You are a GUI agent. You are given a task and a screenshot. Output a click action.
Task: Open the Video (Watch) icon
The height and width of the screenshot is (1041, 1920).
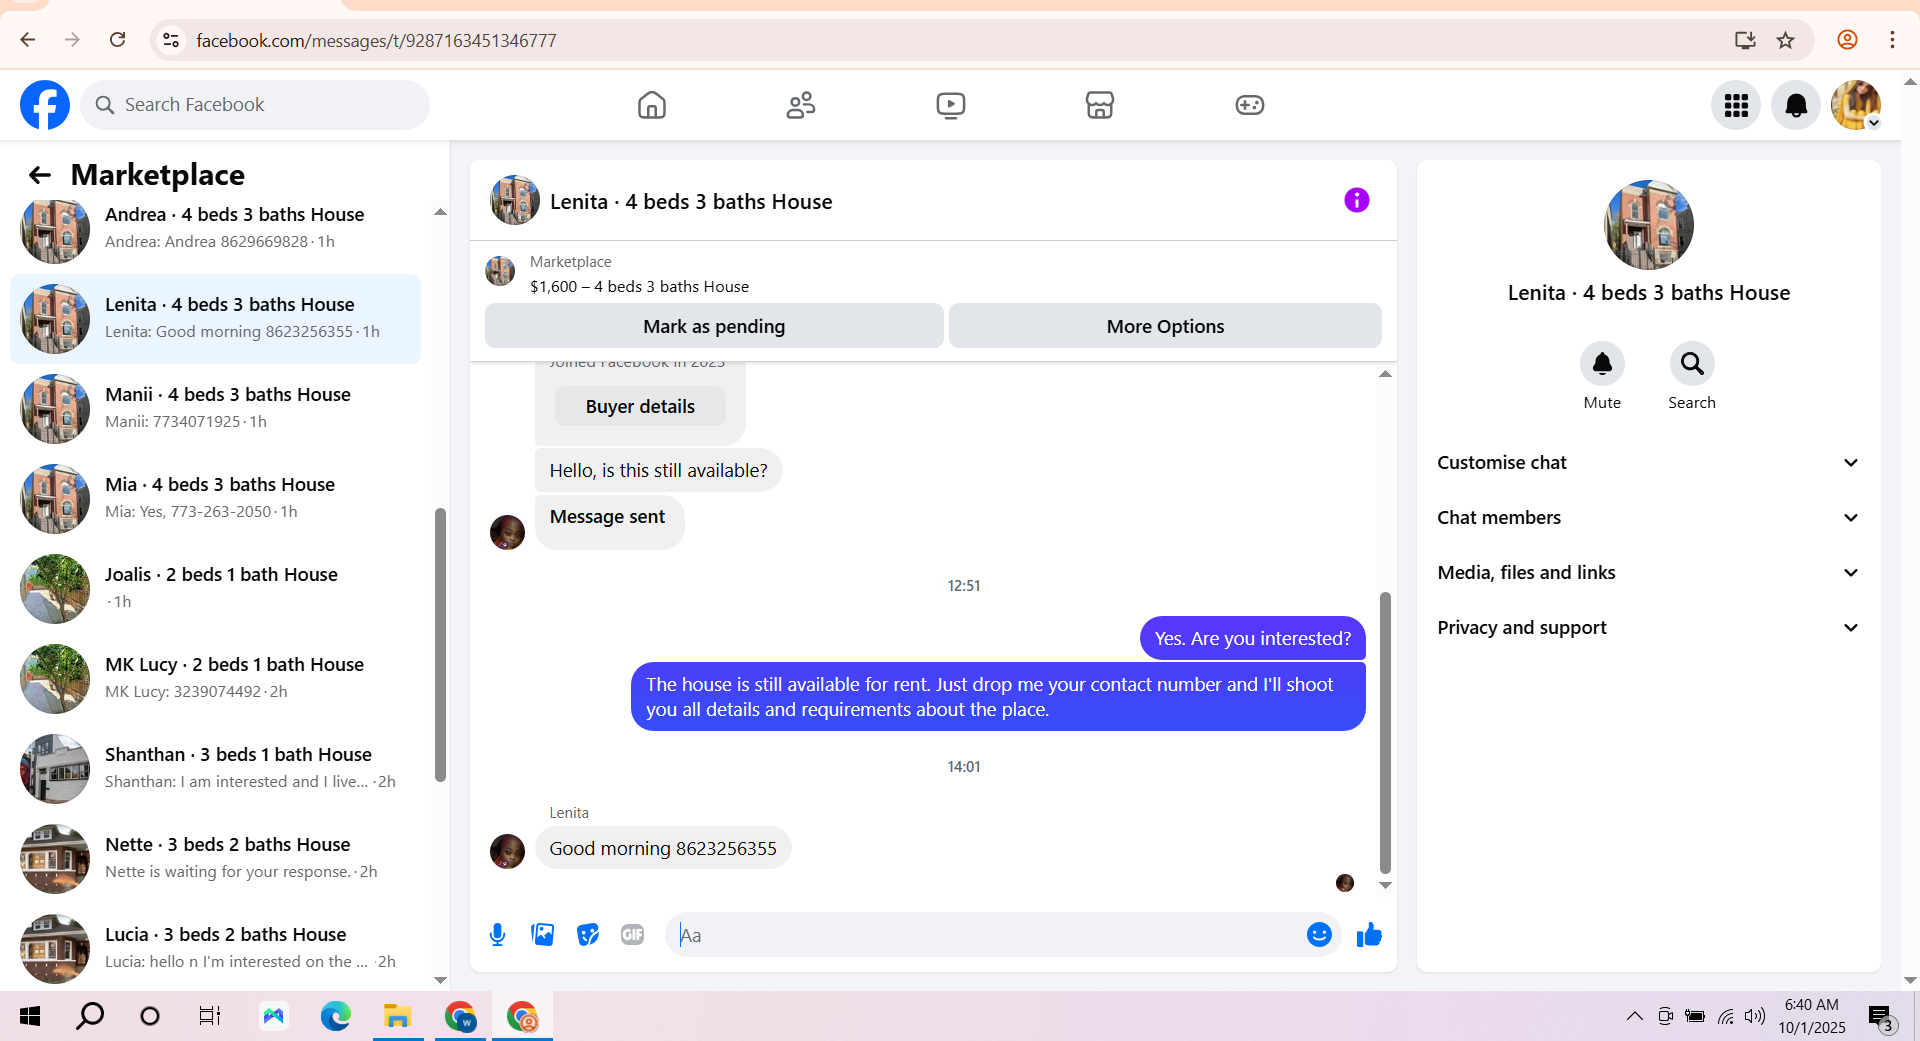(x=950, y=105)
